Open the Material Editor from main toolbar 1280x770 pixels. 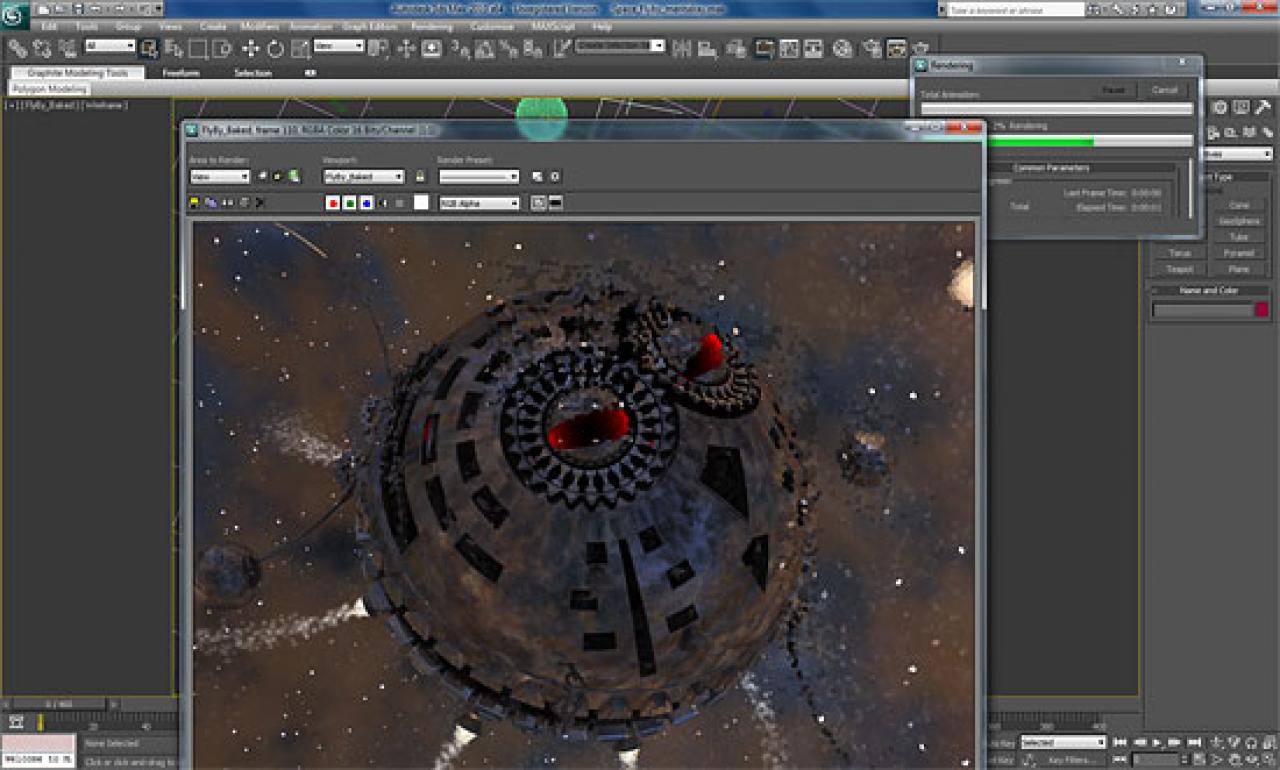843,48
